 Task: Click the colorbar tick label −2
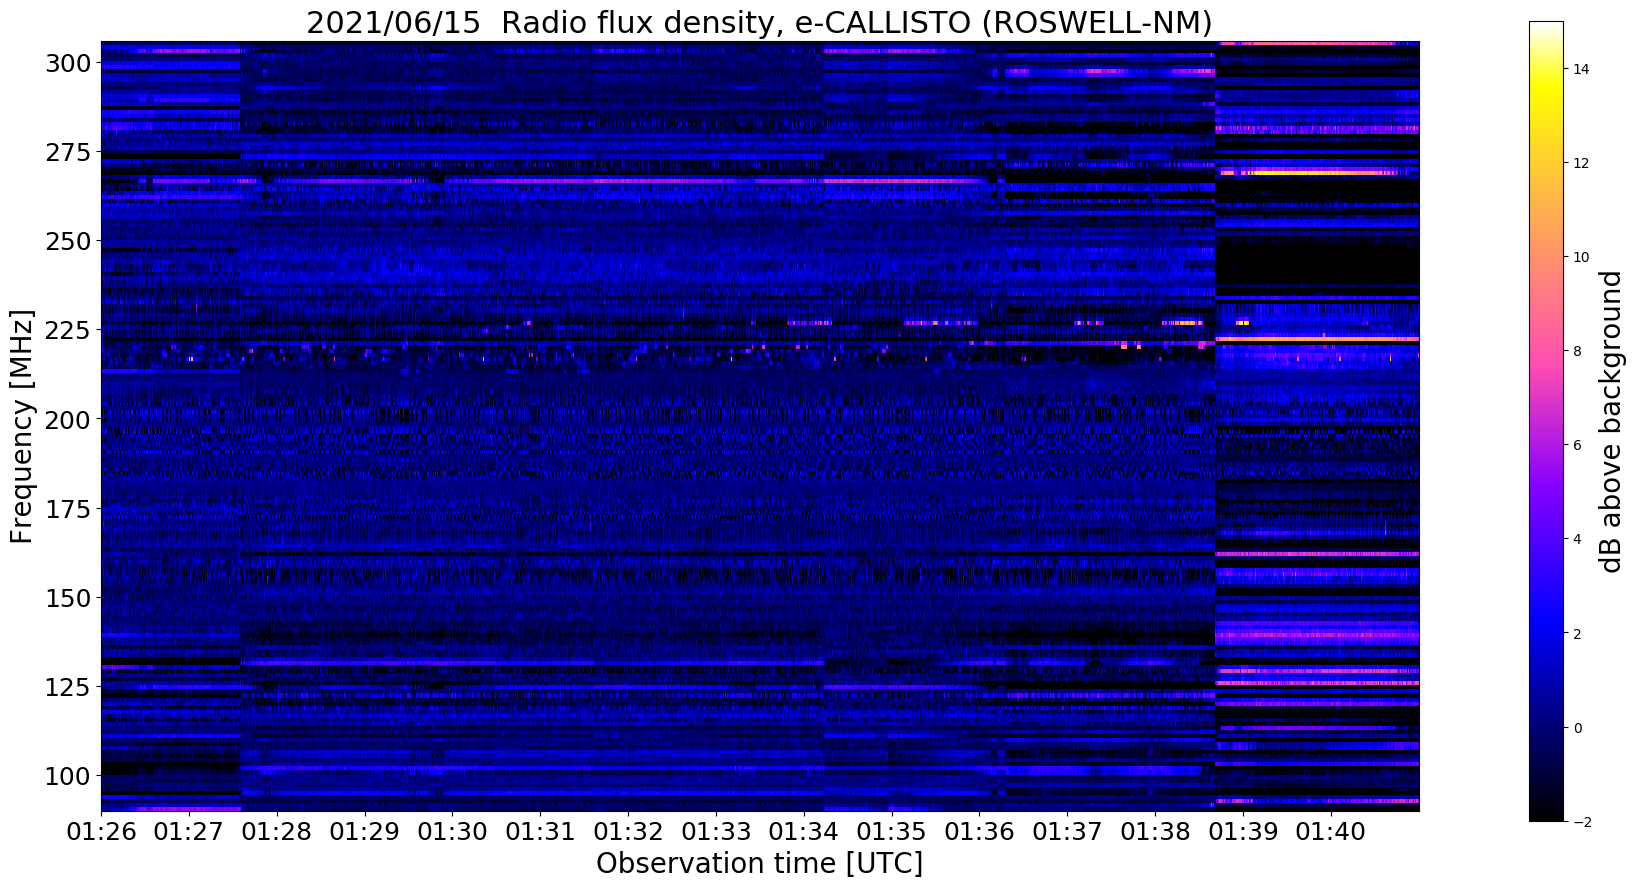(x=1580, y=821)
